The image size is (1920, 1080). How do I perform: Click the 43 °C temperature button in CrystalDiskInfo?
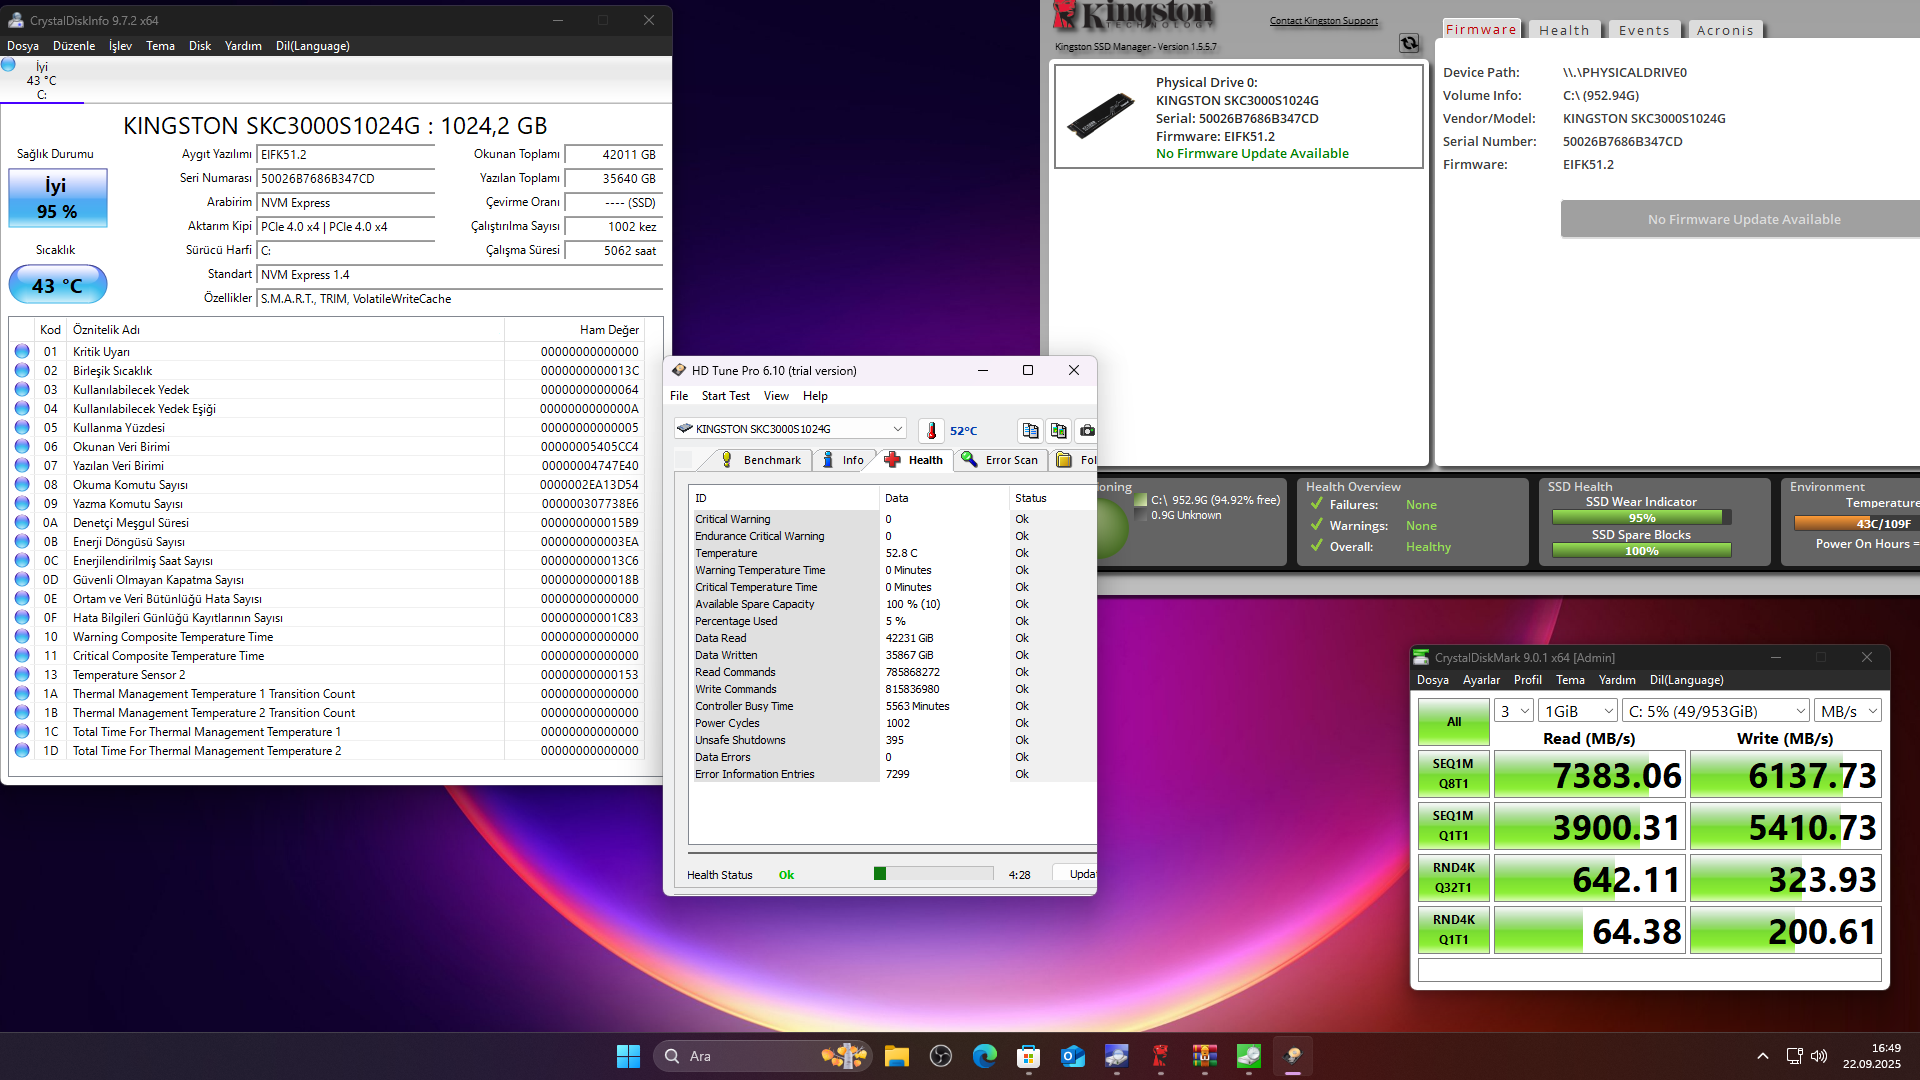[x=58, y=285]
